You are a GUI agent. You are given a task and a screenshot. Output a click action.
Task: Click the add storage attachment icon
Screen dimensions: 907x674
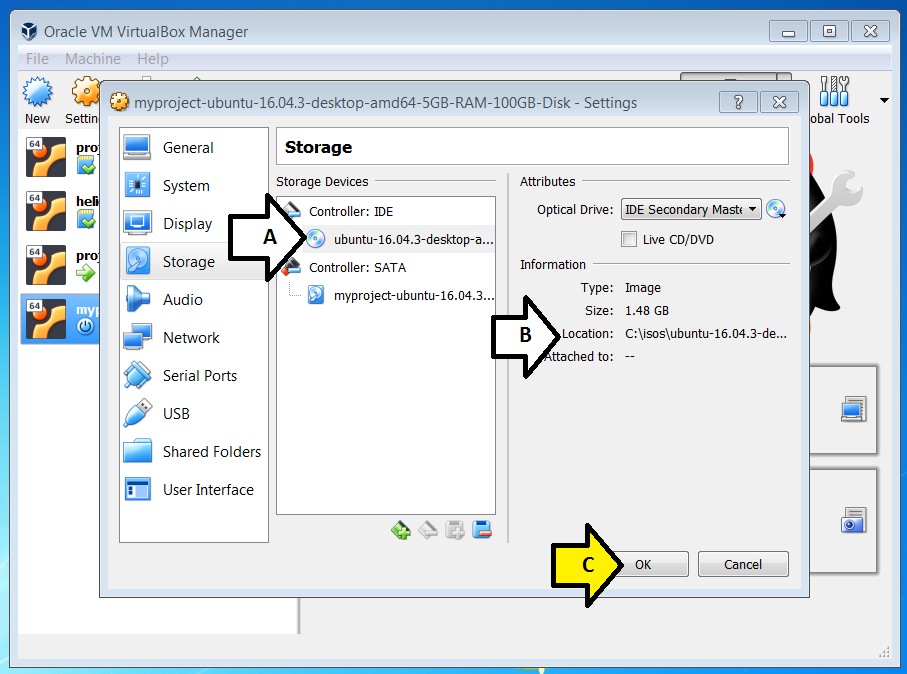click(x=455, y=529)
